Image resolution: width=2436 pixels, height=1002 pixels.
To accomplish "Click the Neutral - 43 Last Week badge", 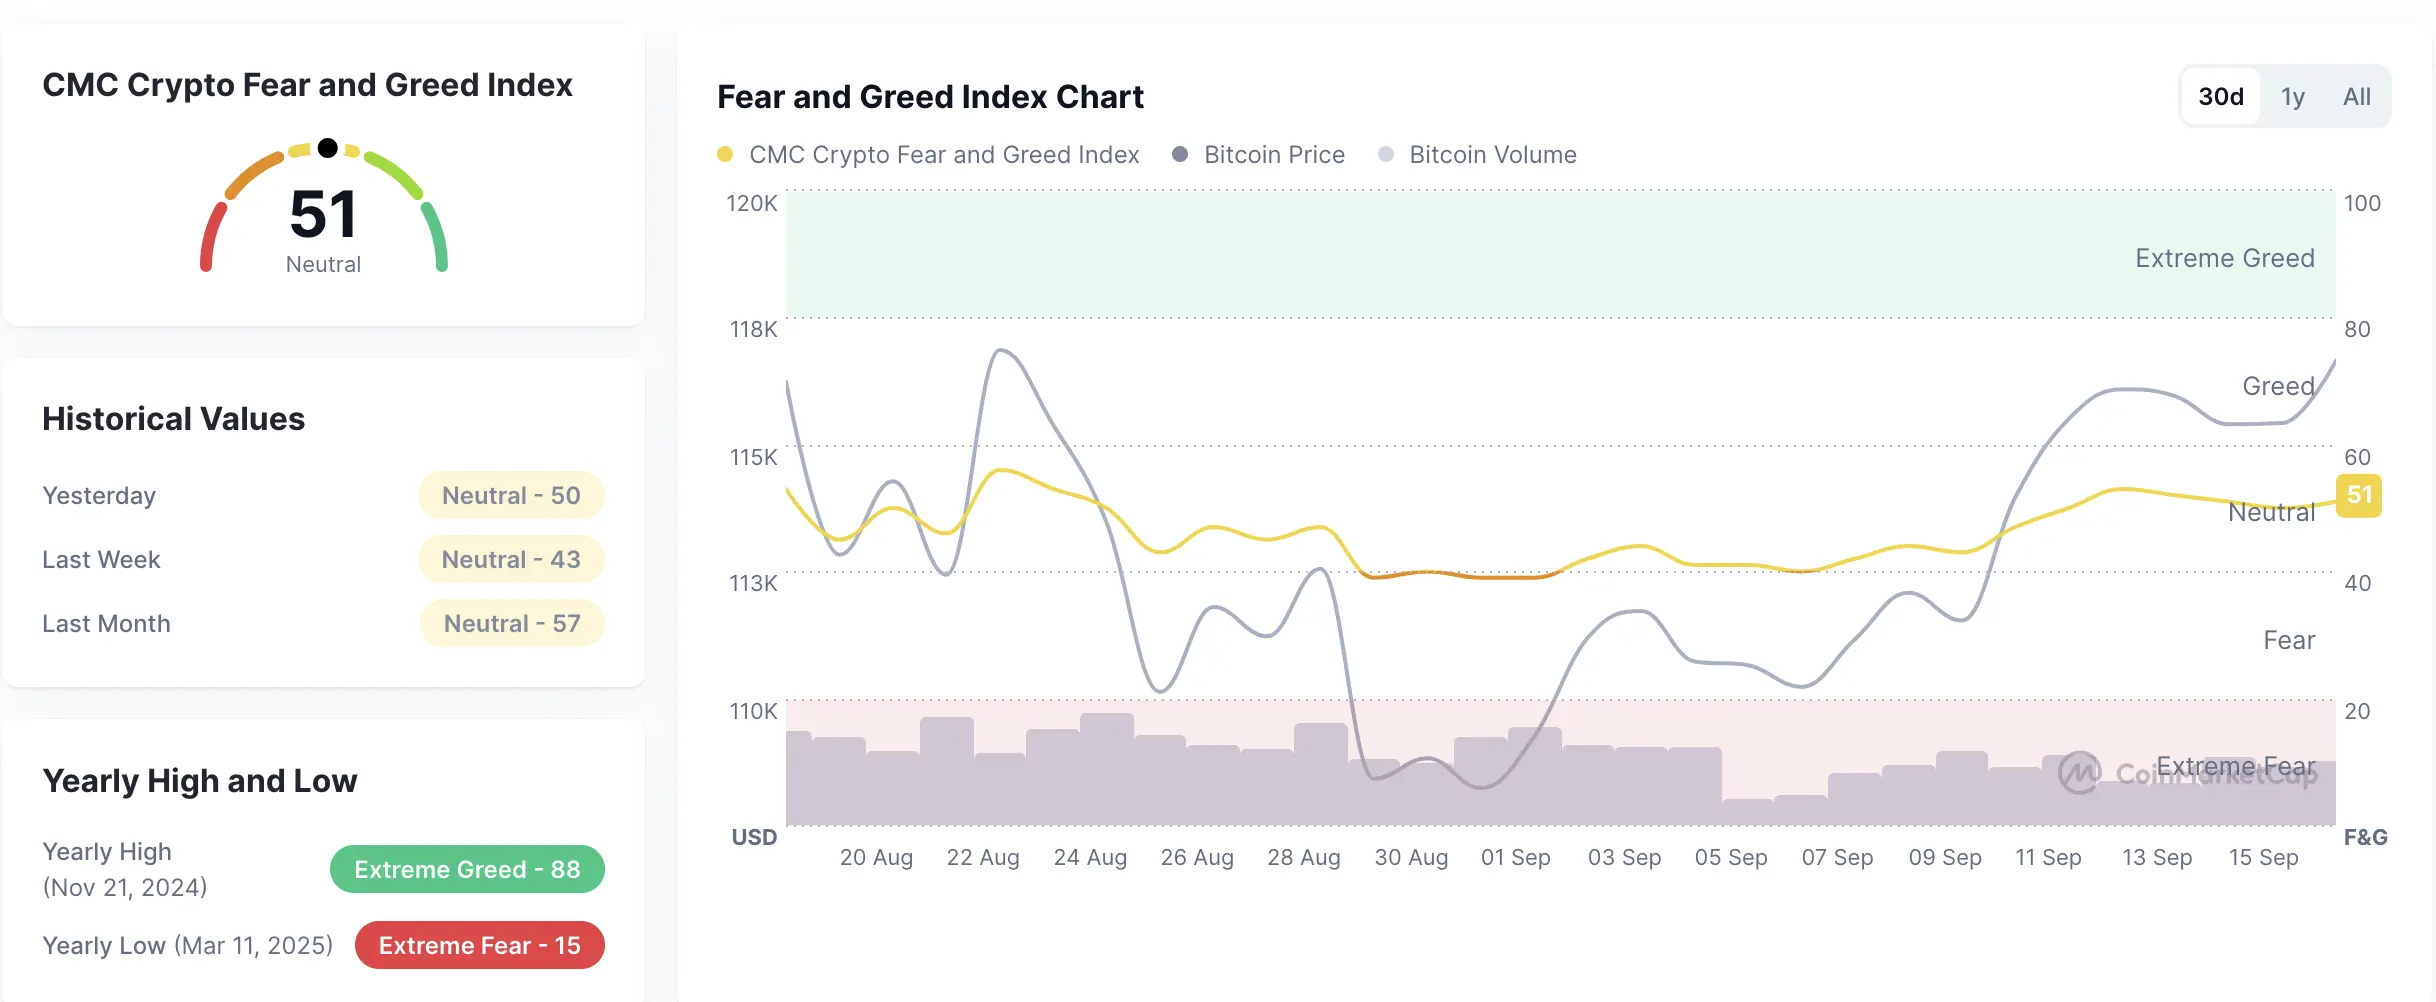I will point(511,559).
